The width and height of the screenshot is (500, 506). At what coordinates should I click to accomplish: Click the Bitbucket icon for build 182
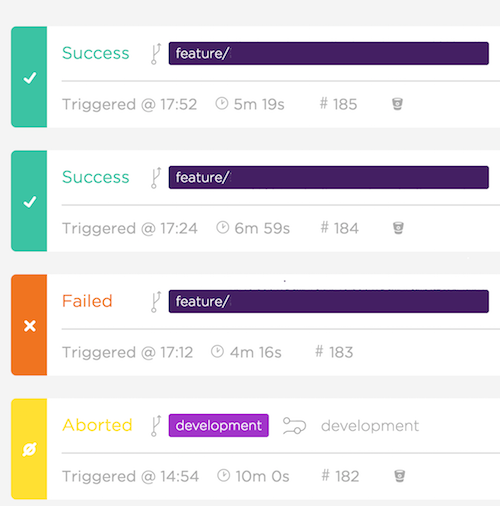coord(399,476)
